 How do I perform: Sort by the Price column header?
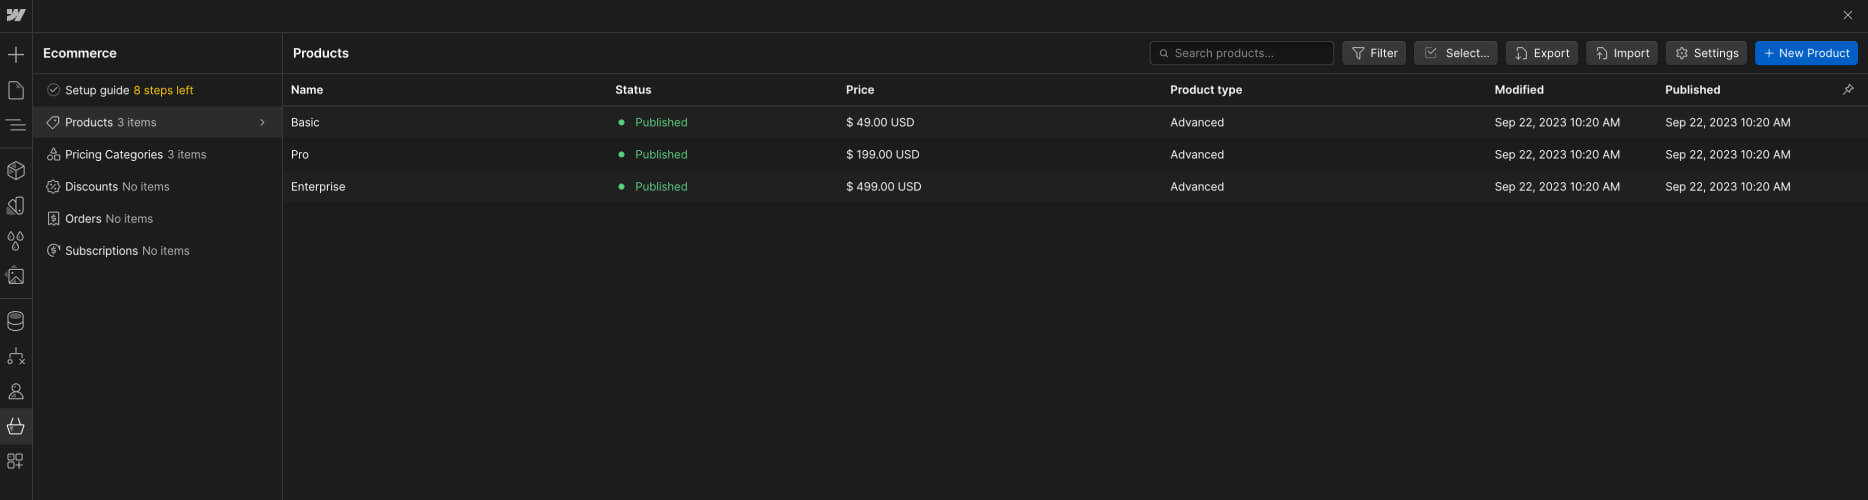[860, 90]
